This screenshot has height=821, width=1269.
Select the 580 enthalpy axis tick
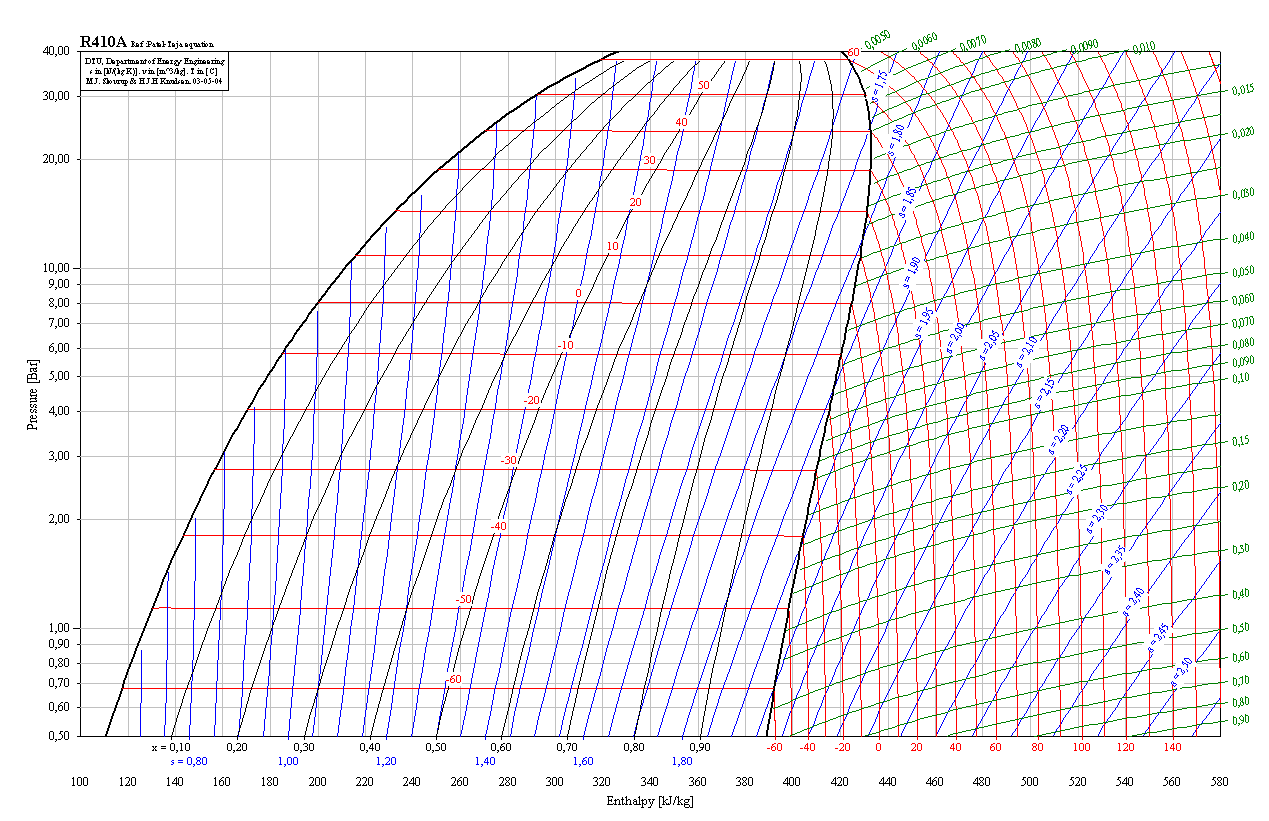[x=1219, y=782]
